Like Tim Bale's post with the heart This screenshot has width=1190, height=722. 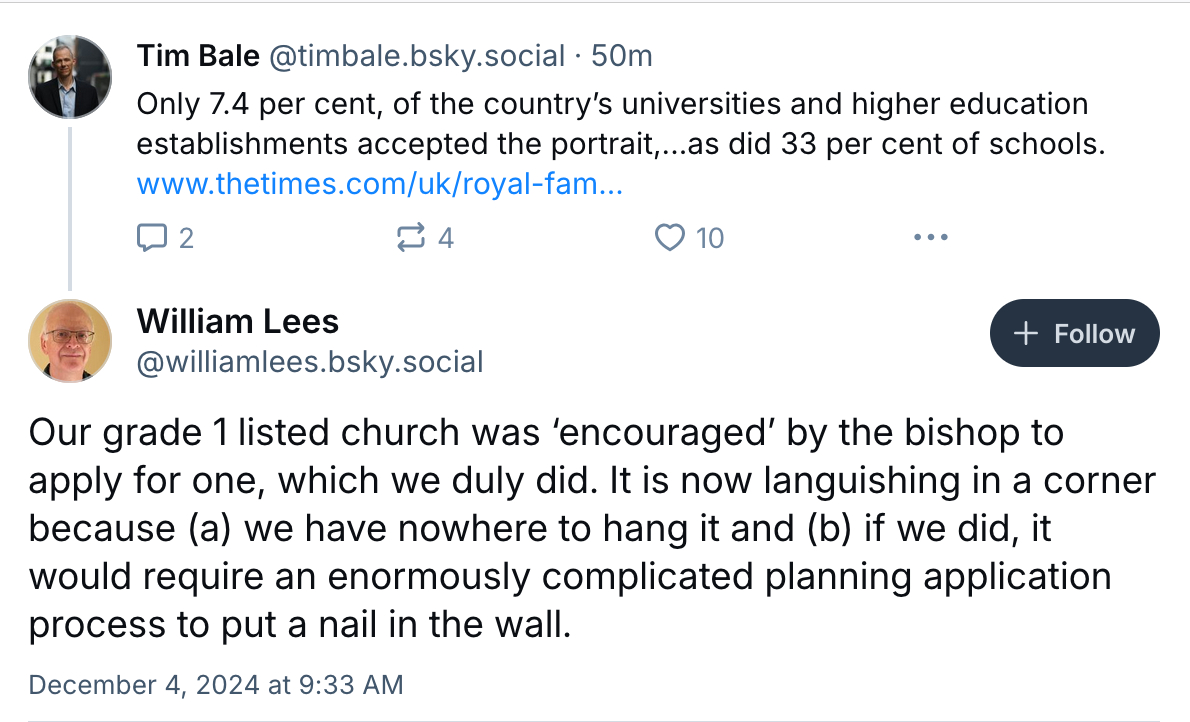pyautogui.click(x=668, y=238)
